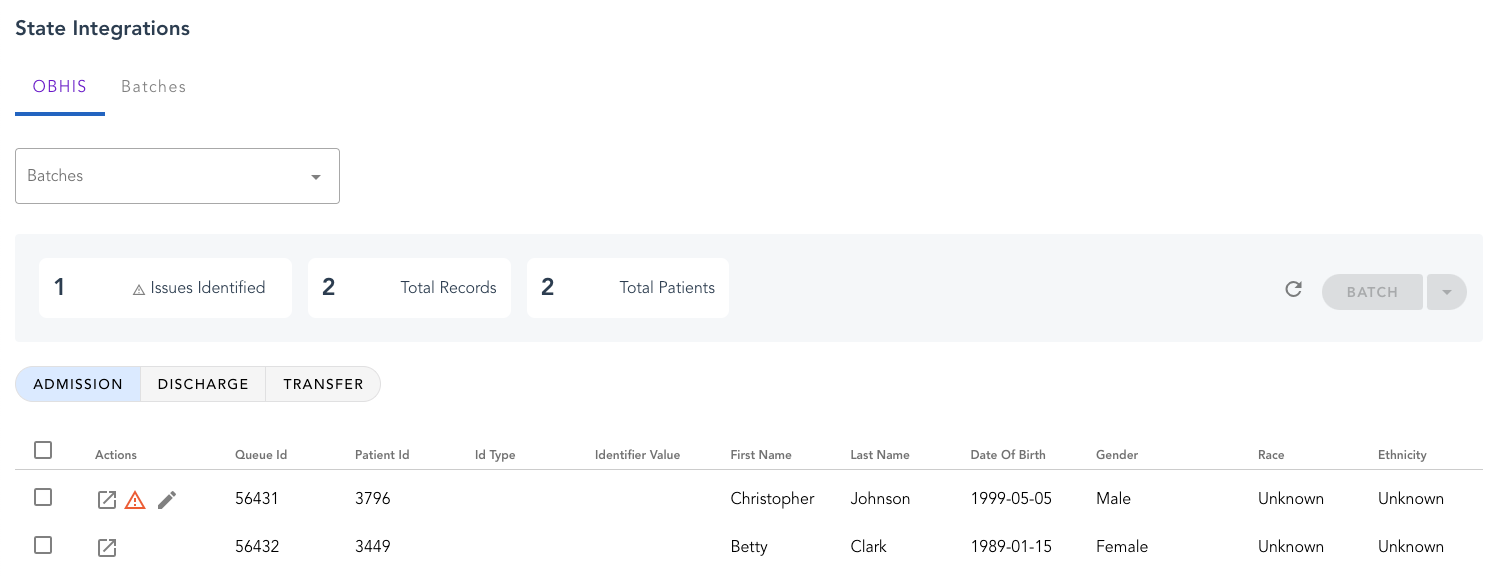Image resolution: width=1493 pixels, height=578 pixels.
Task: Show the DISCHARGE records
Action: [x=203, y=384]
